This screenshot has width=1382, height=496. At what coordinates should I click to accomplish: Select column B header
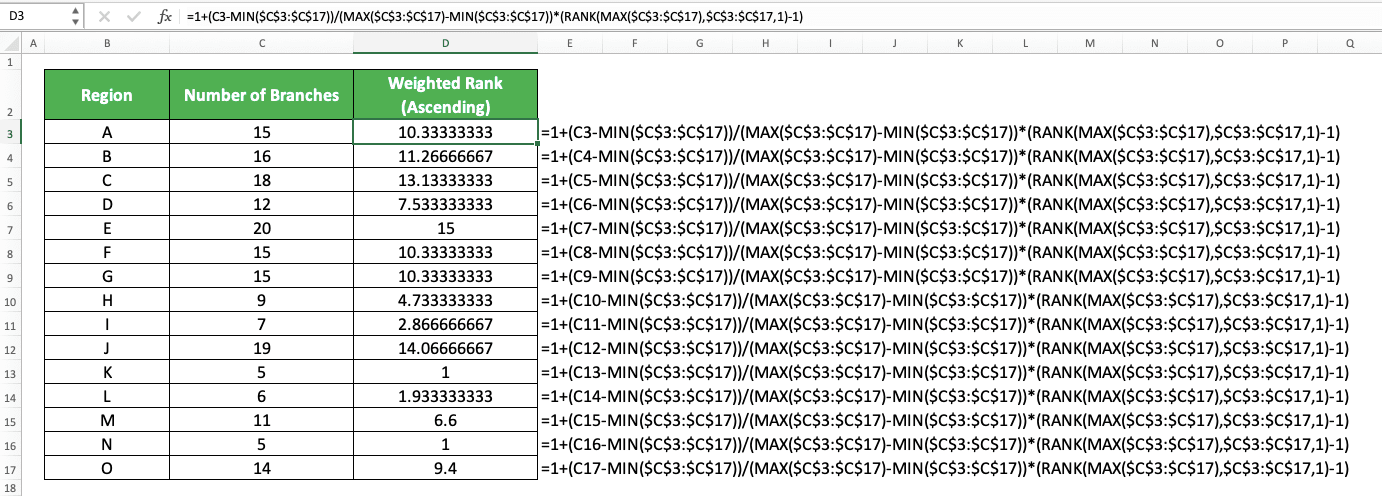(107, 43)
